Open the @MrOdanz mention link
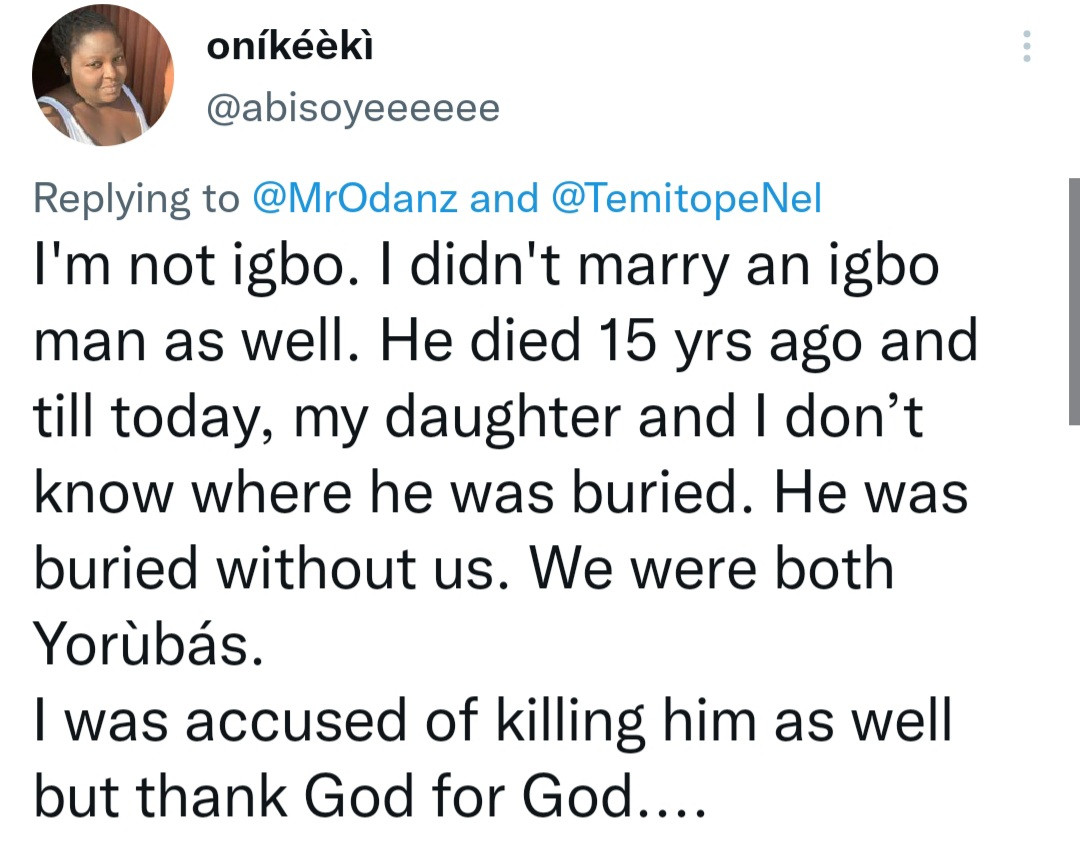1080x843 pixels. (x=355, y=198)
